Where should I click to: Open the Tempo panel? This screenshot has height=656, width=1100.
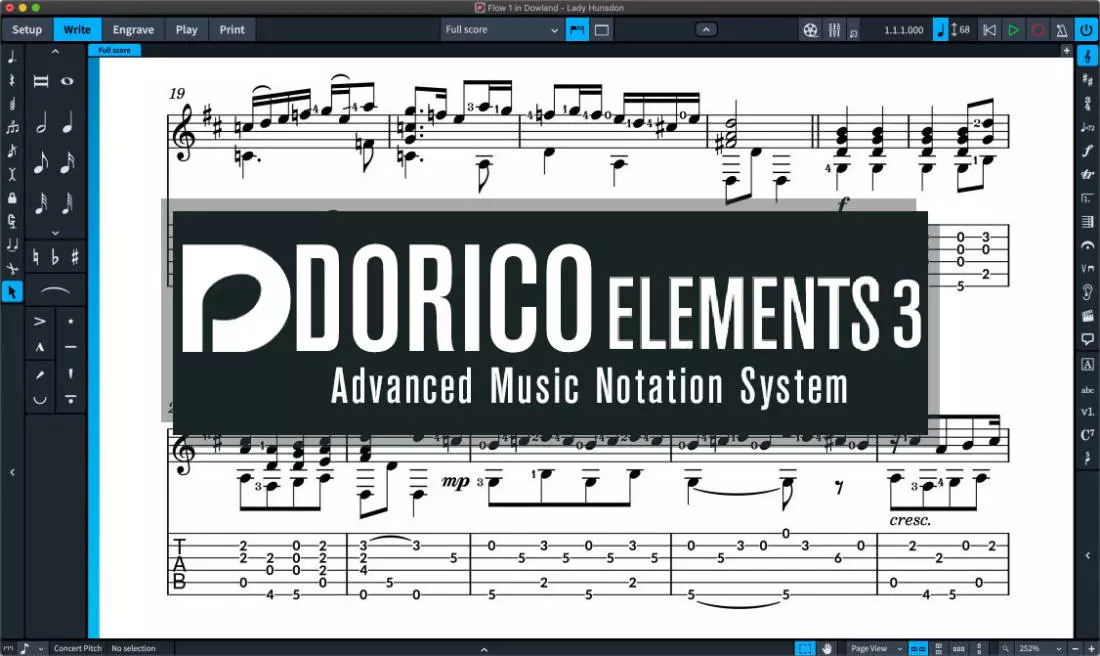coord(1087,127)
